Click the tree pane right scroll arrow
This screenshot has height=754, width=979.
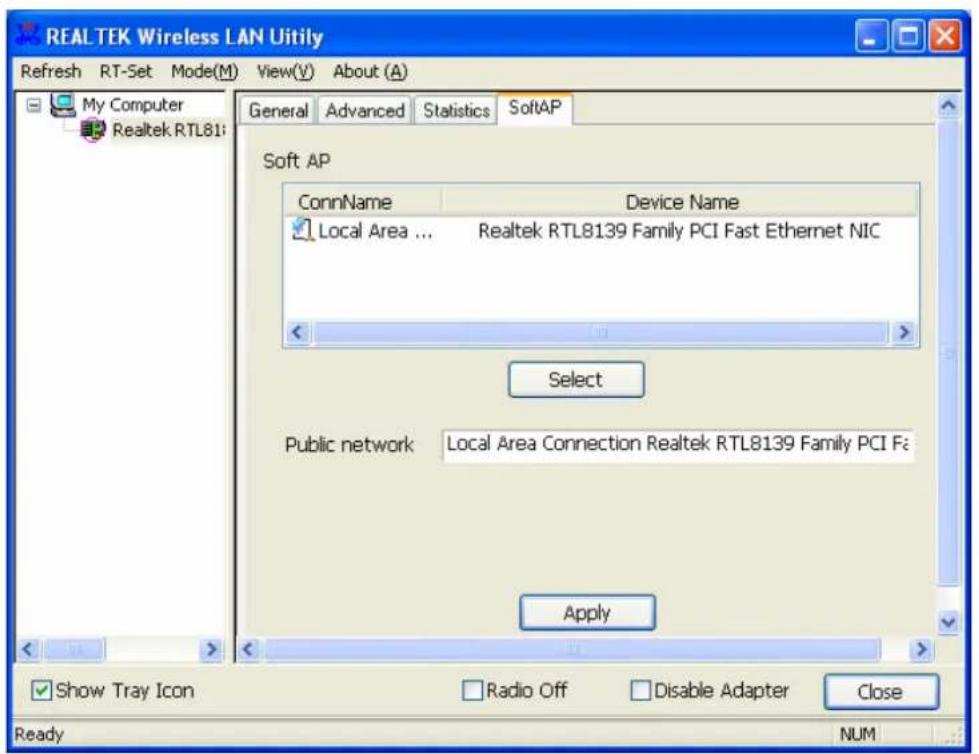point(211,650)
